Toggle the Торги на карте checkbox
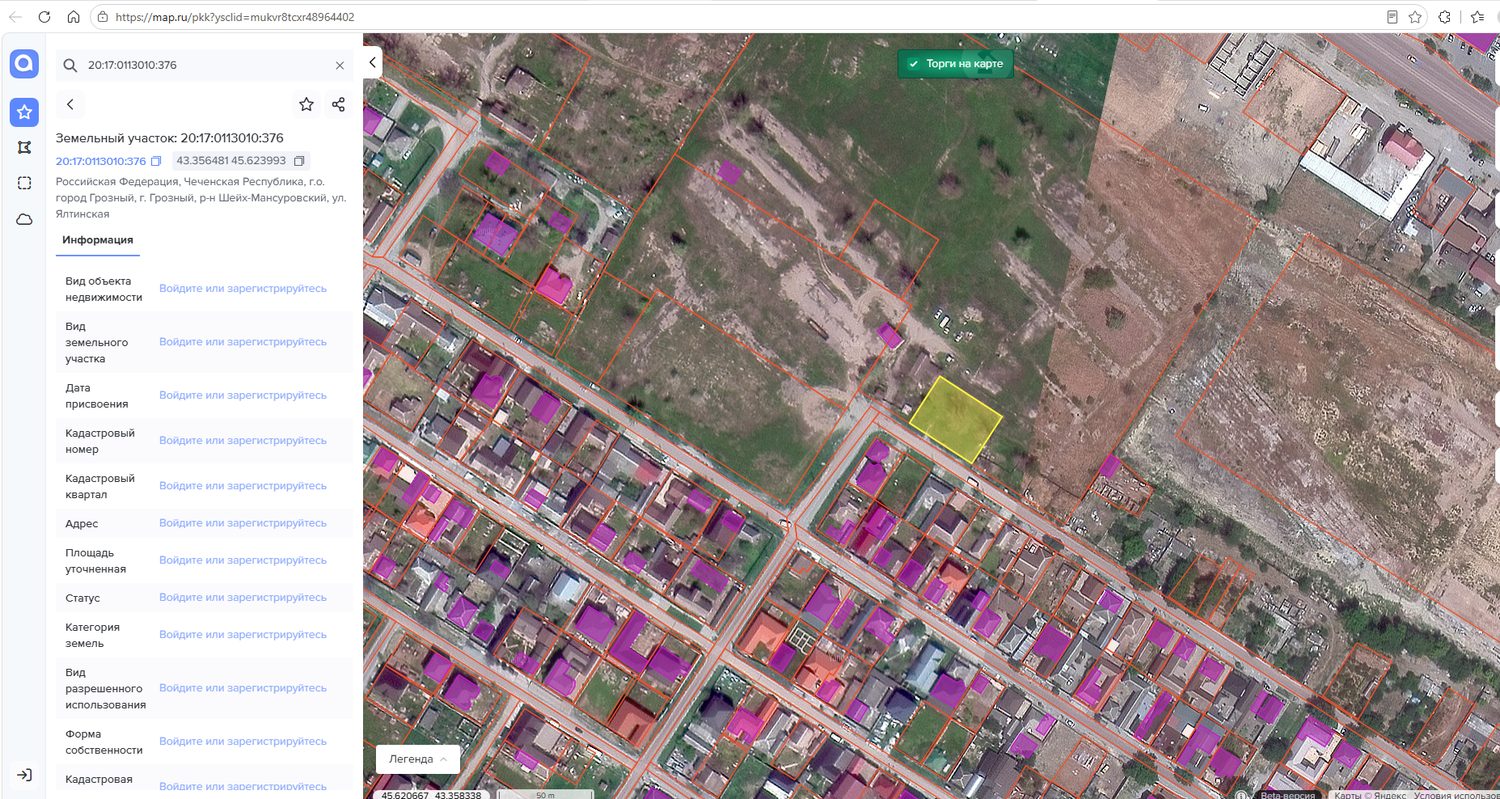 (913, 64)
